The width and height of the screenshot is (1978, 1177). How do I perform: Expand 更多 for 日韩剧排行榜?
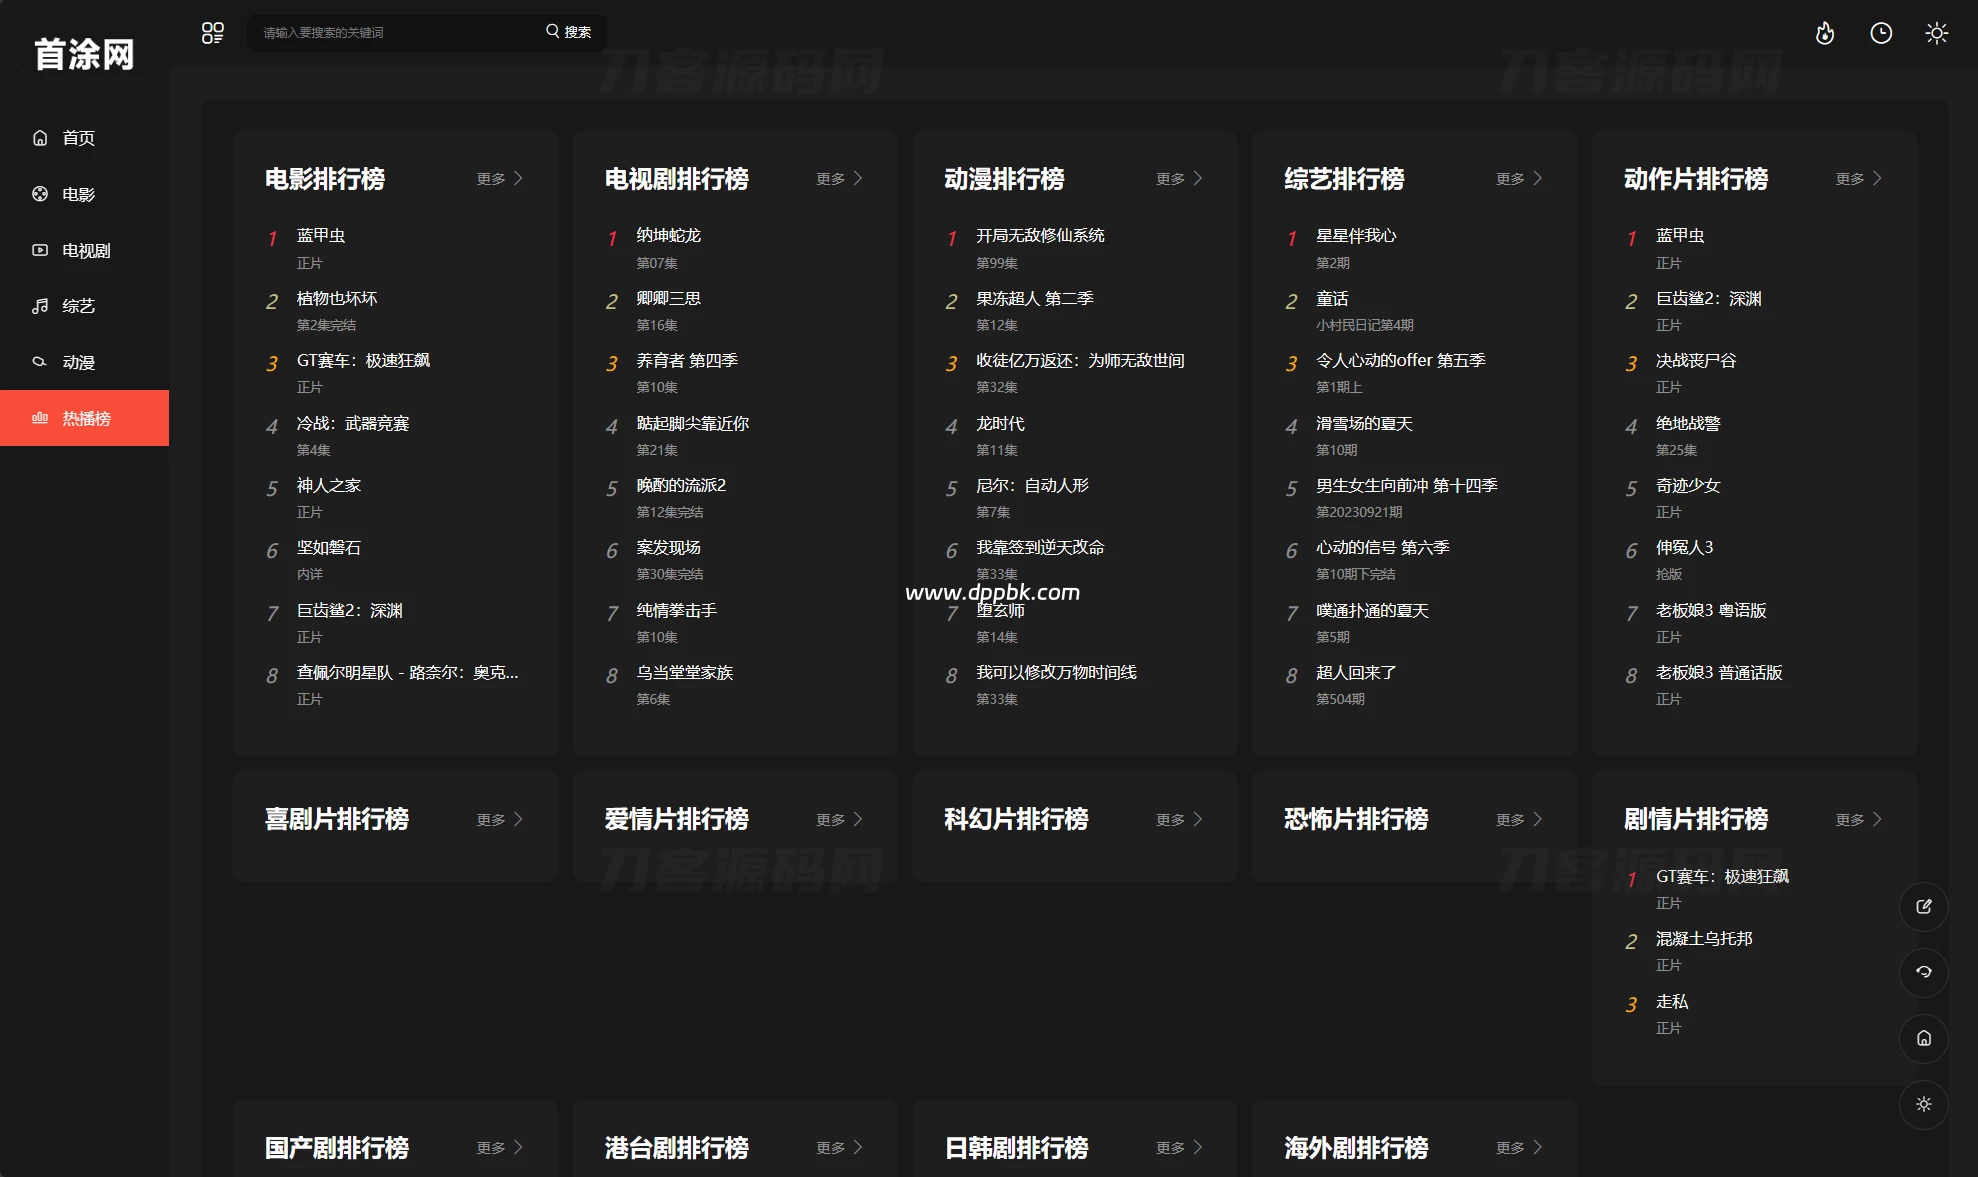1180,1148
